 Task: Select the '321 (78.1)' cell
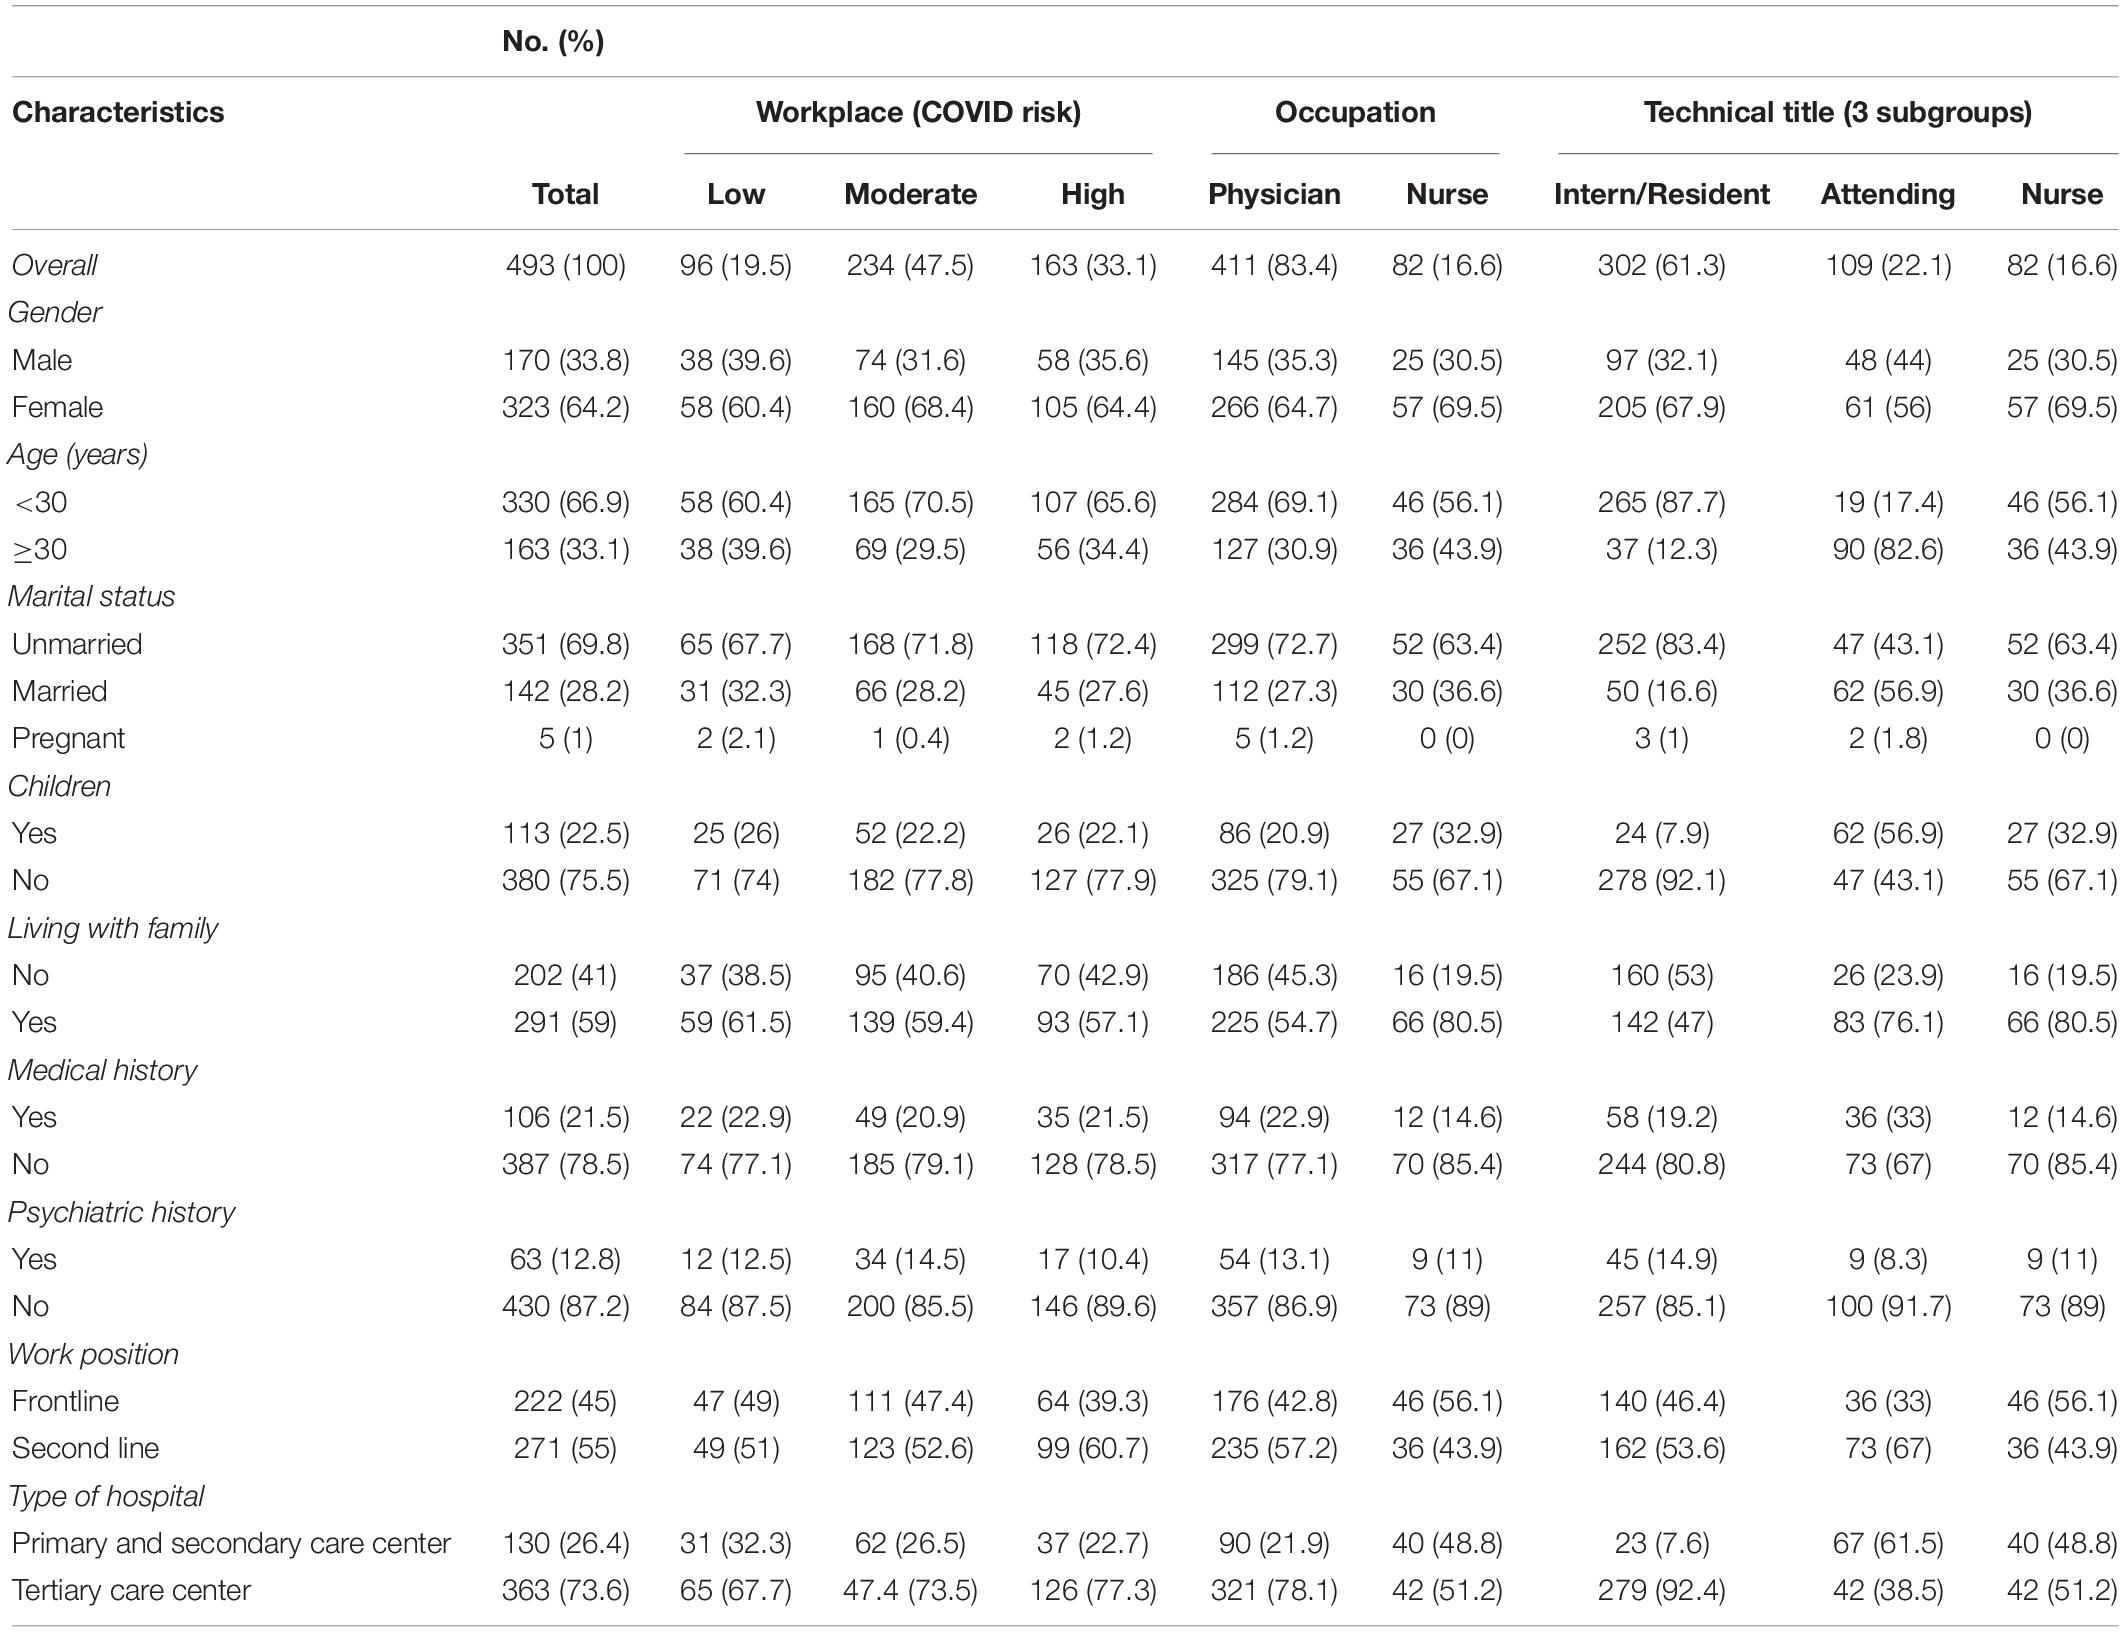(1274, 1590)
